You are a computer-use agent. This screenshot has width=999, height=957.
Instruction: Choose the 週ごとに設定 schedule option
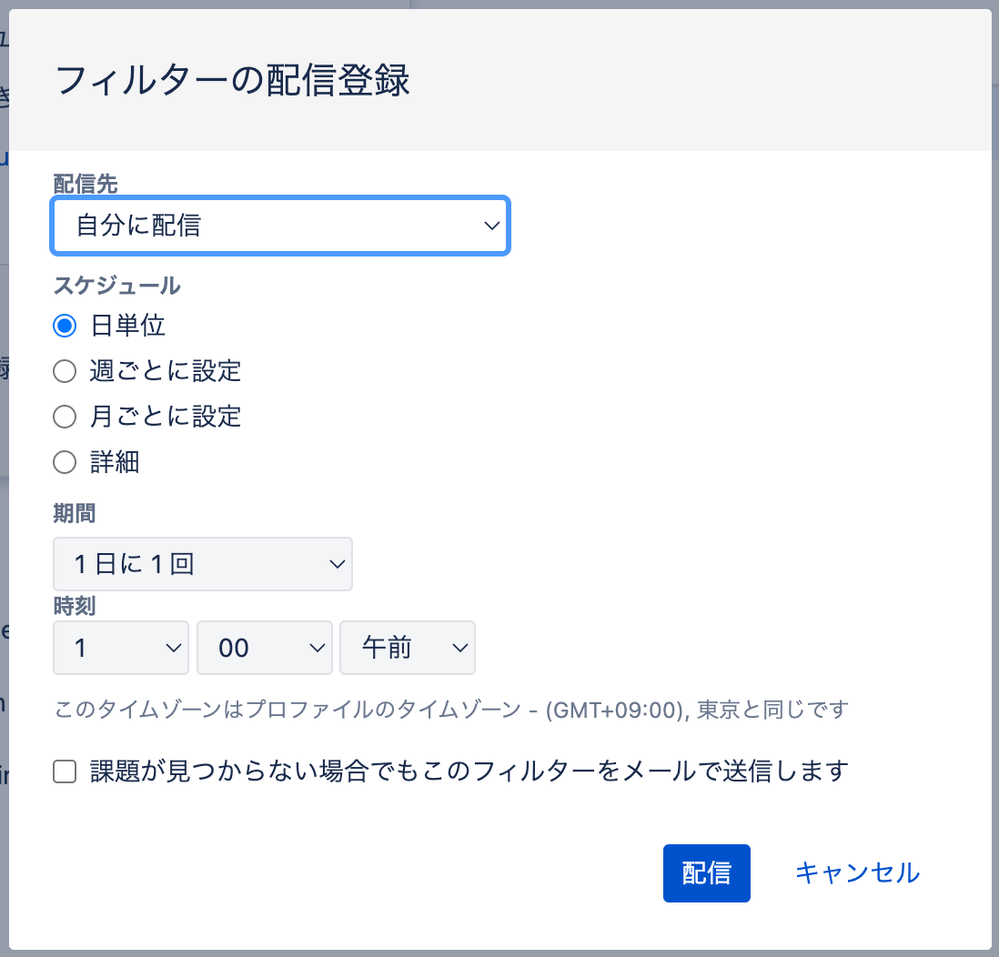pyautogui.click(x=63, y=371)
